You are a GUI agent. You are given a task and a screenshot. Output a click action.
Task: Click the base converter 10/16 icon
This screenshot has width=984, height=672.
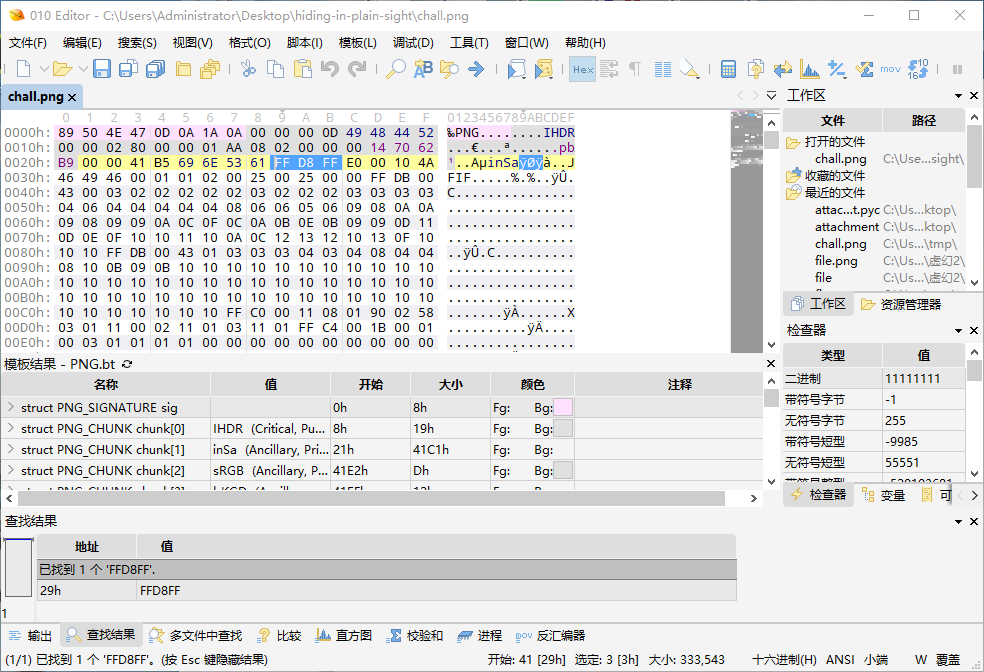tap(918, 69)
